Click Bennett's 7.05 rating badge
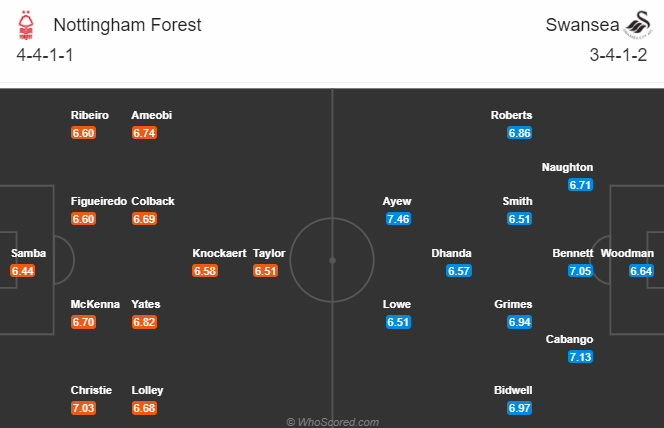This screenshot has height=428, width=664. click(x=580, y=271)
